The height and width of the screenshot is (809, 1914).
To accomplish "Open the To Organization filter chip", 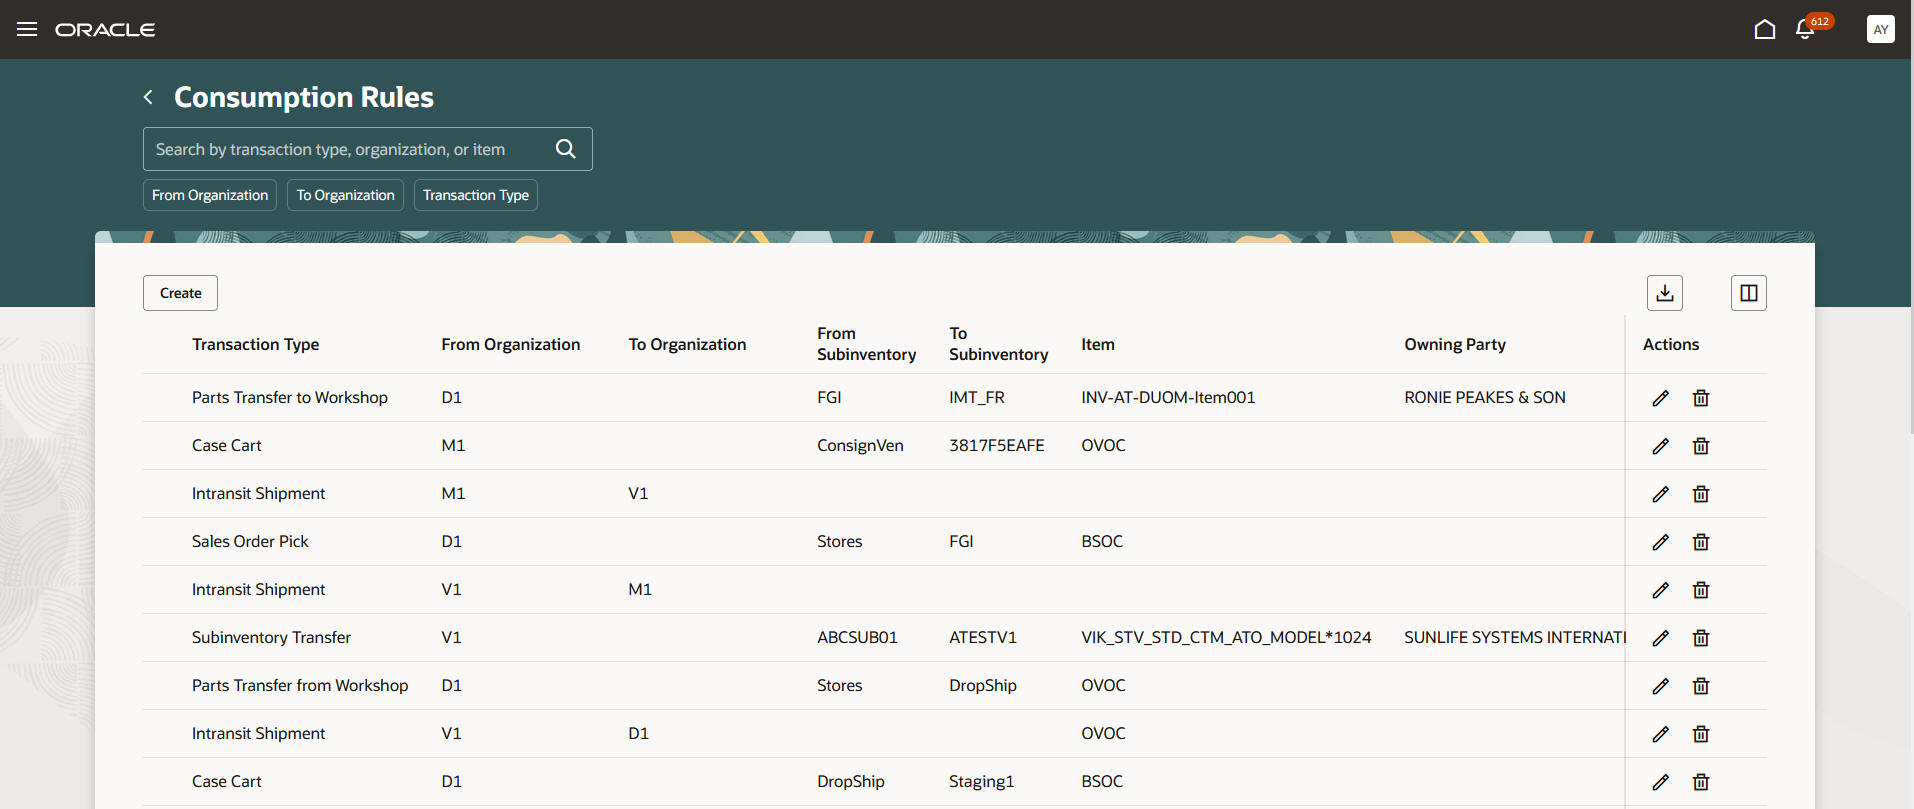I will click(346, 195).
